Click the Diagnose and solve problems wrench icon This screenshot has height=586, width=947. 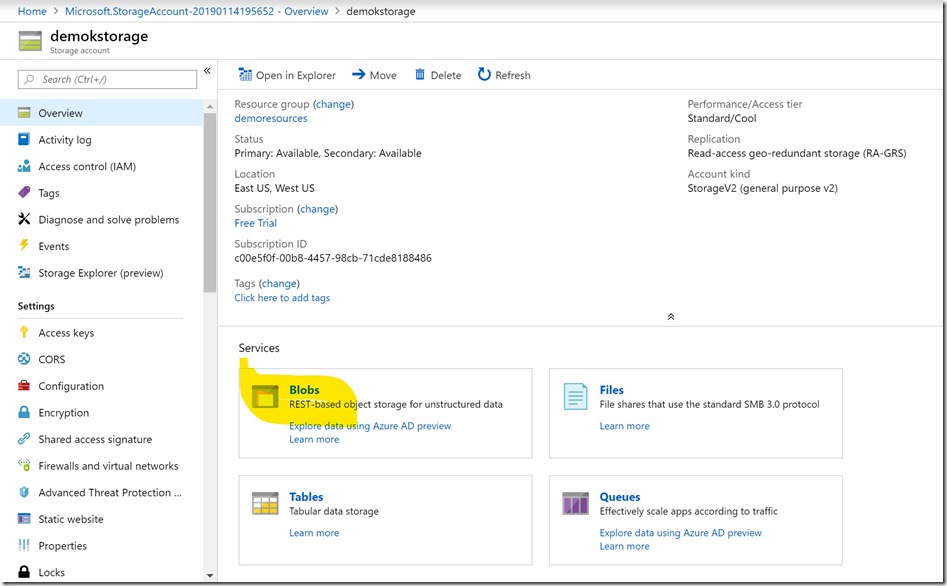[24, 219]
